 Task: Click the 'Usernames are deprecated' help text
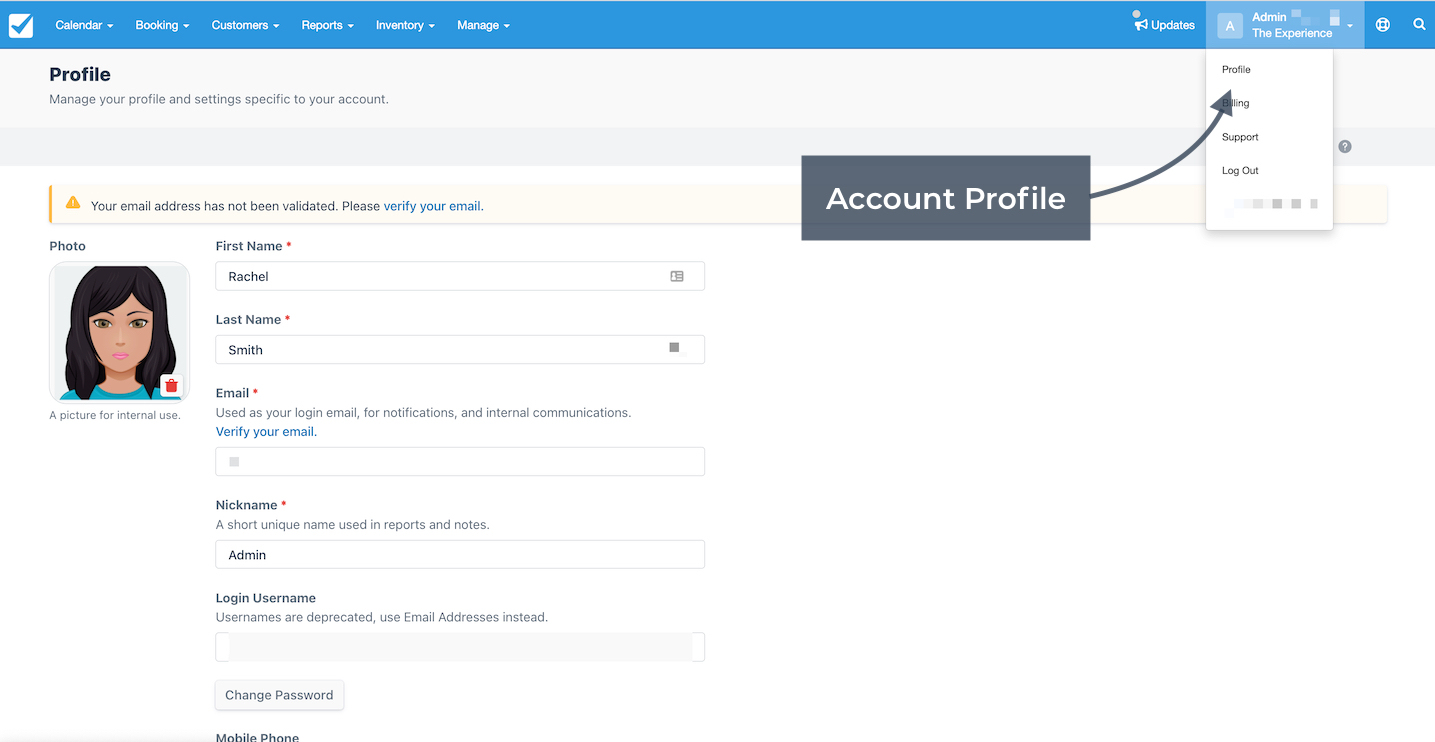click(x=382, y=617)
